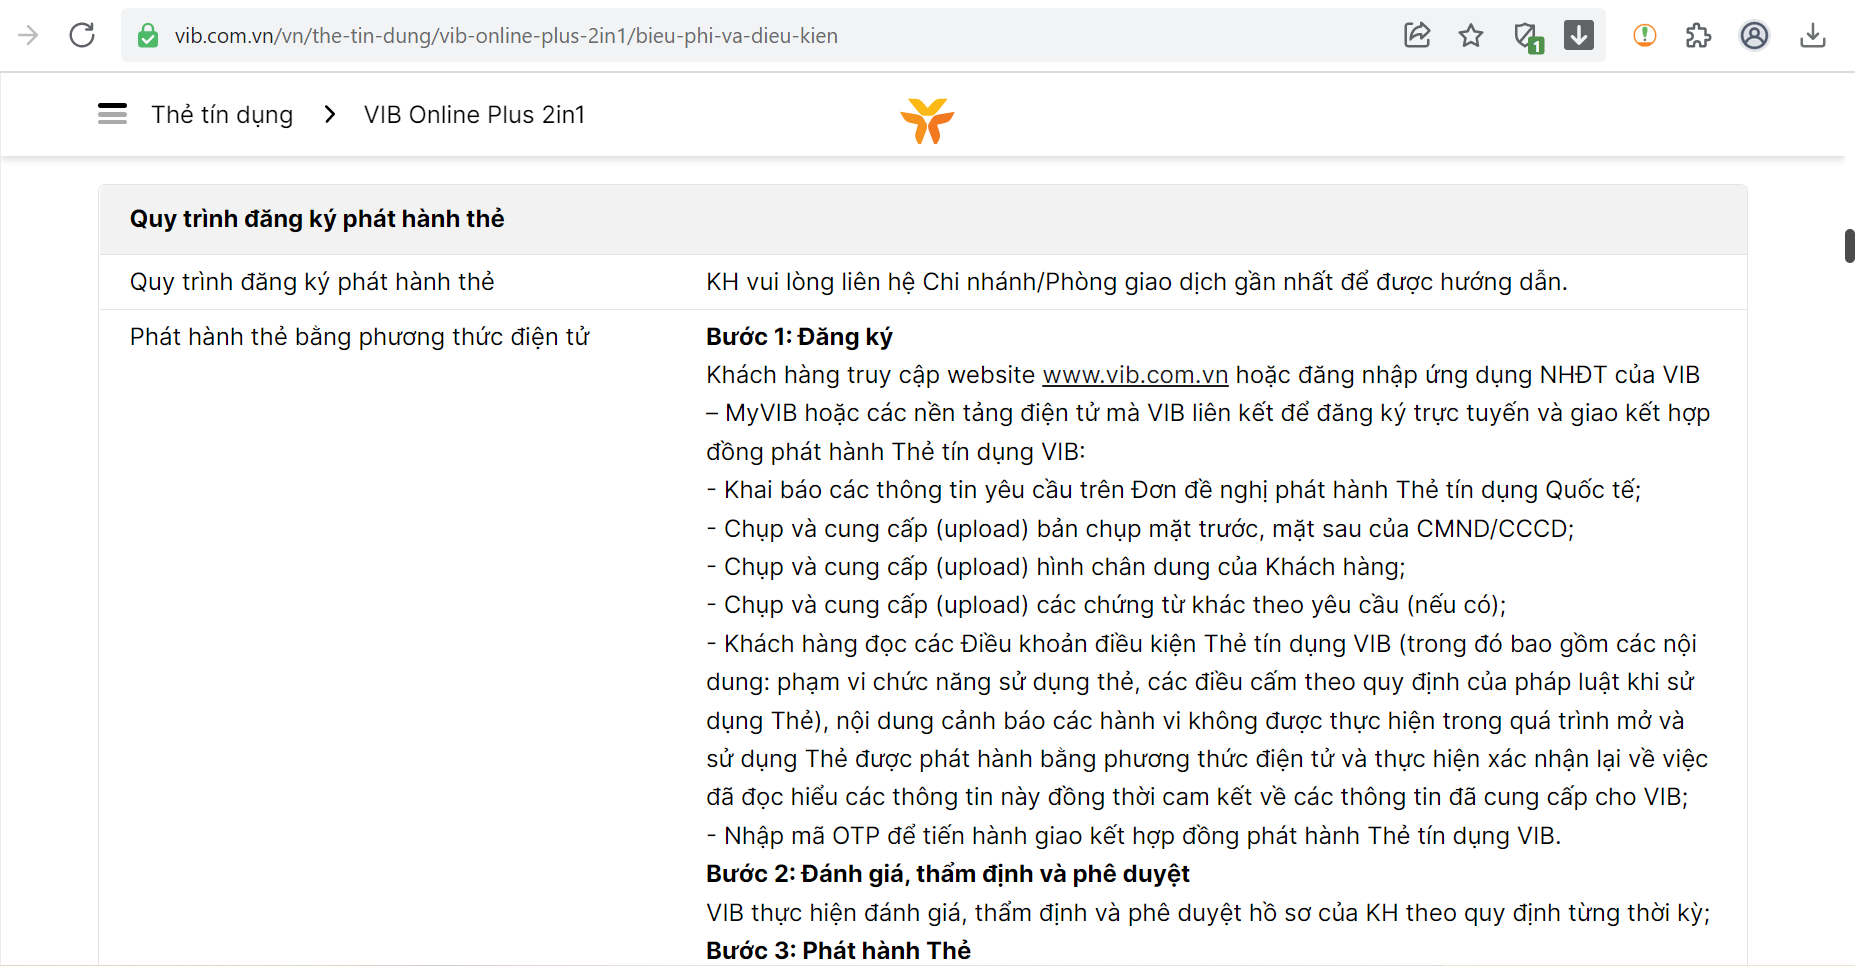Viewport: 1855px width, 966px height.
Task: Click the breadcrumb chevron arrow
Action: pyautogui.click(x=330, y=115)
